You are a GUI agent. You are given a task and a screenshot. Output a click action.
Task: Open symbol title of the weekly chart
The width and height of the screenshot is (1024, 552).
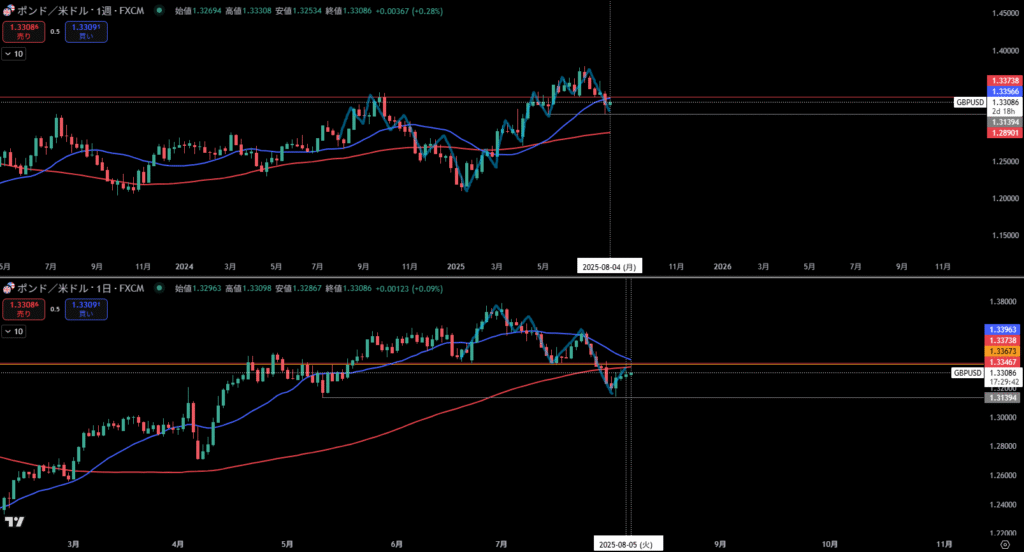80,10
